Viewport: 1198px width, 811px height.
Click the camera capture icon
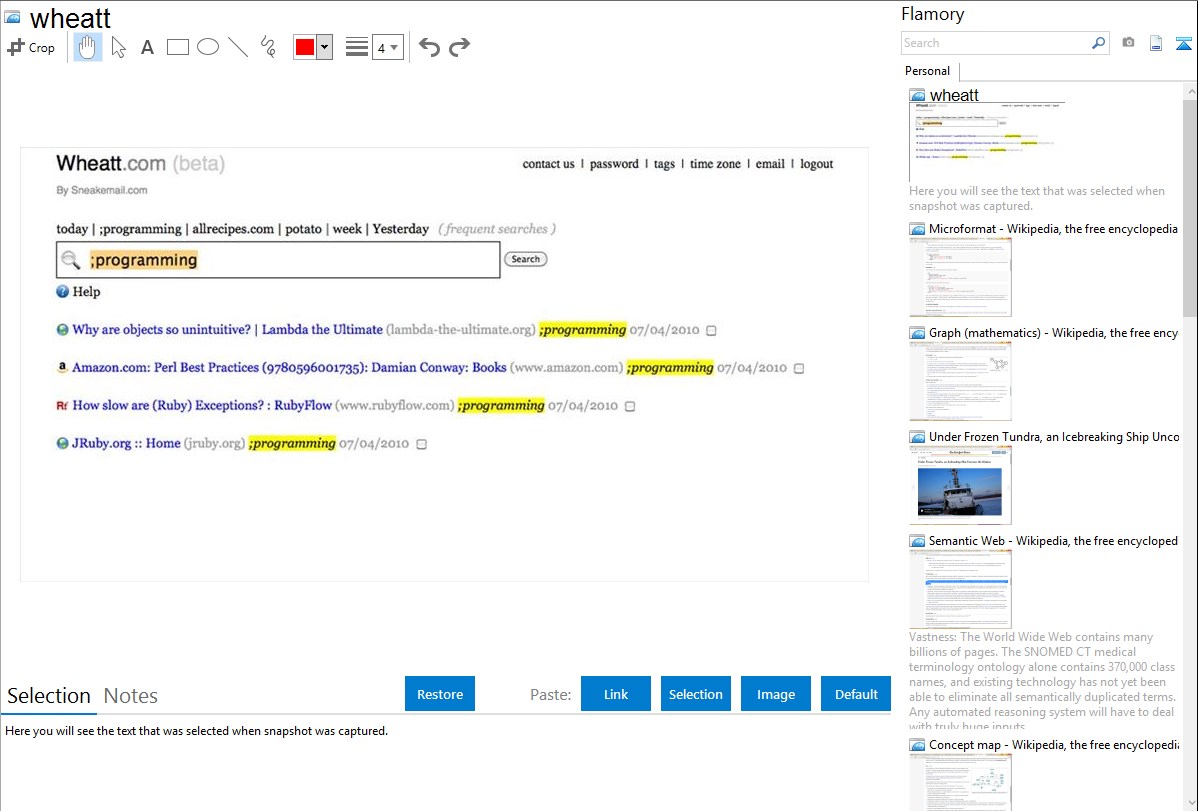point(1128,43)
